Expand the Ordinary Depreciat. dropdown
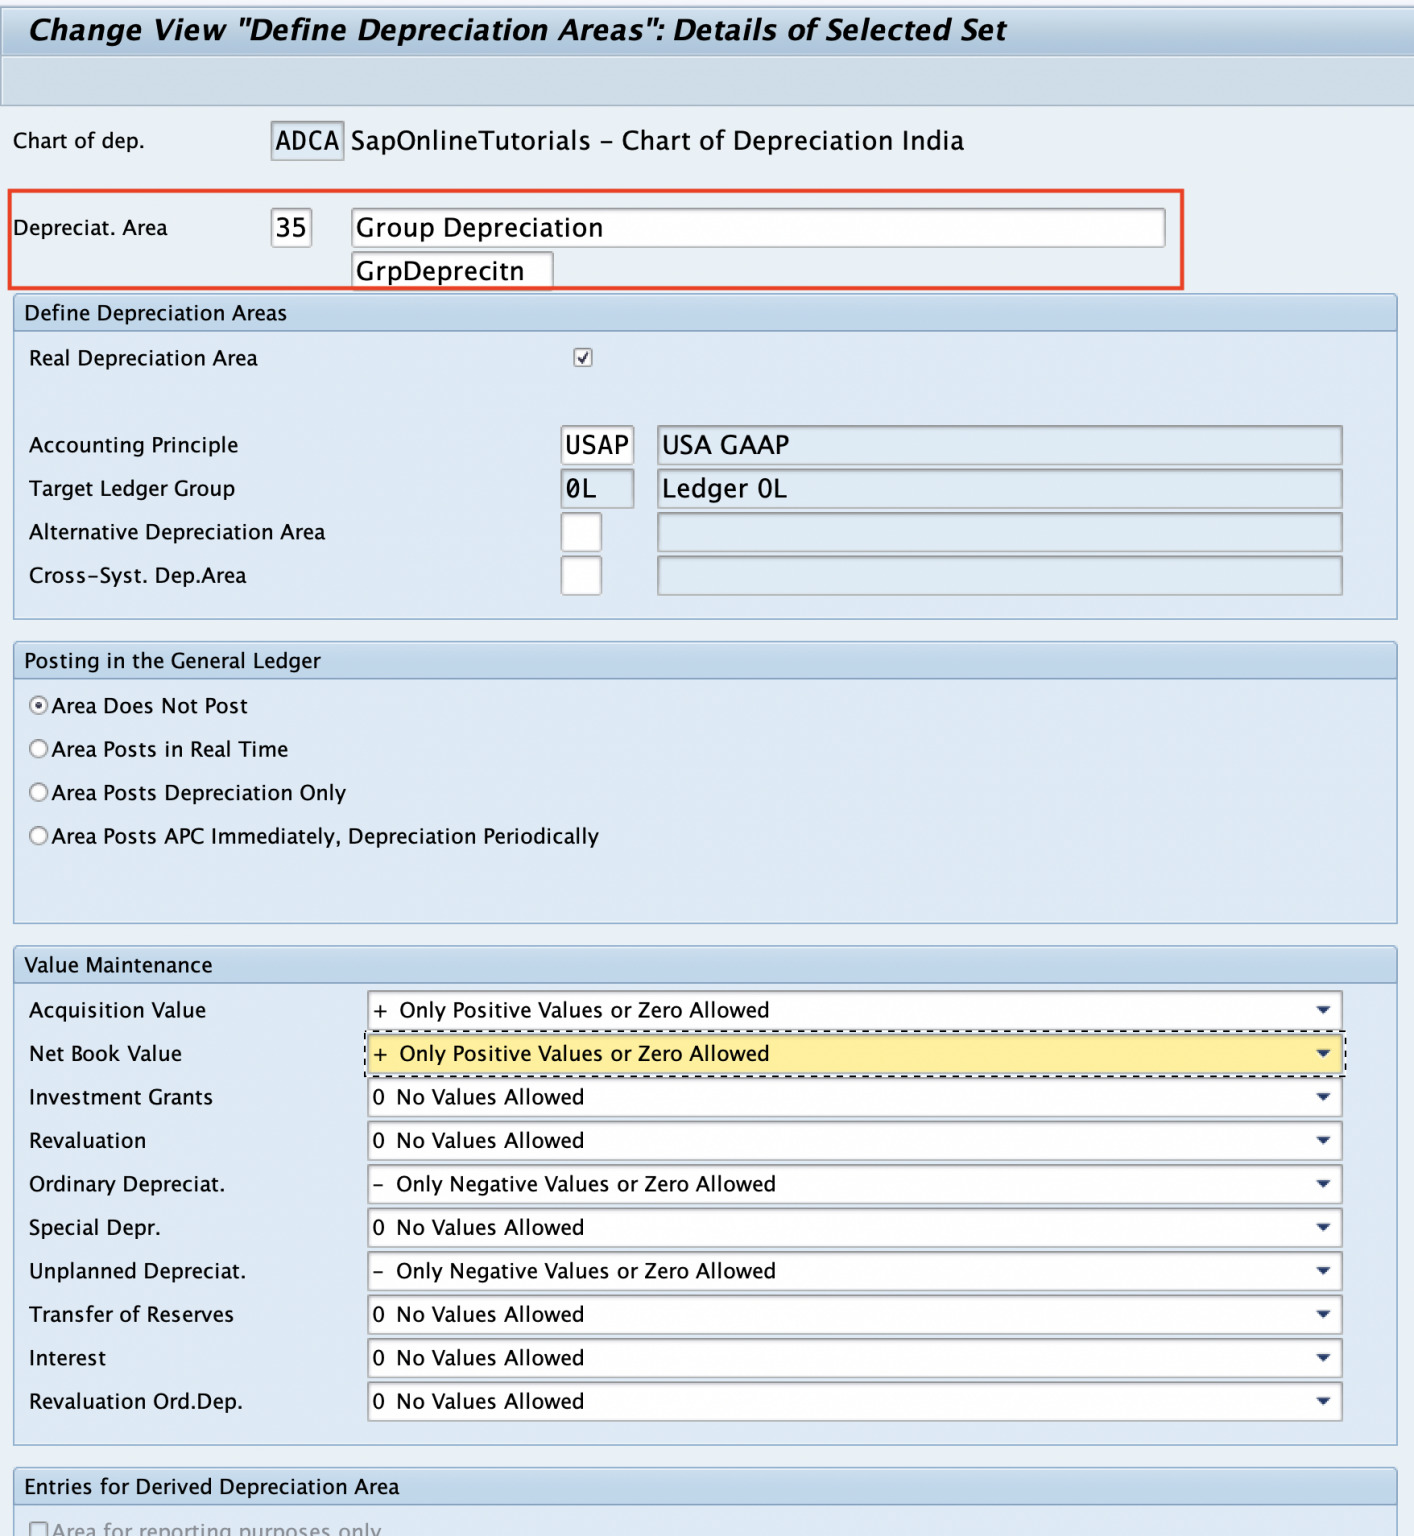This screenshot has height=1536, width=1414. click(x=854, y=1184)
